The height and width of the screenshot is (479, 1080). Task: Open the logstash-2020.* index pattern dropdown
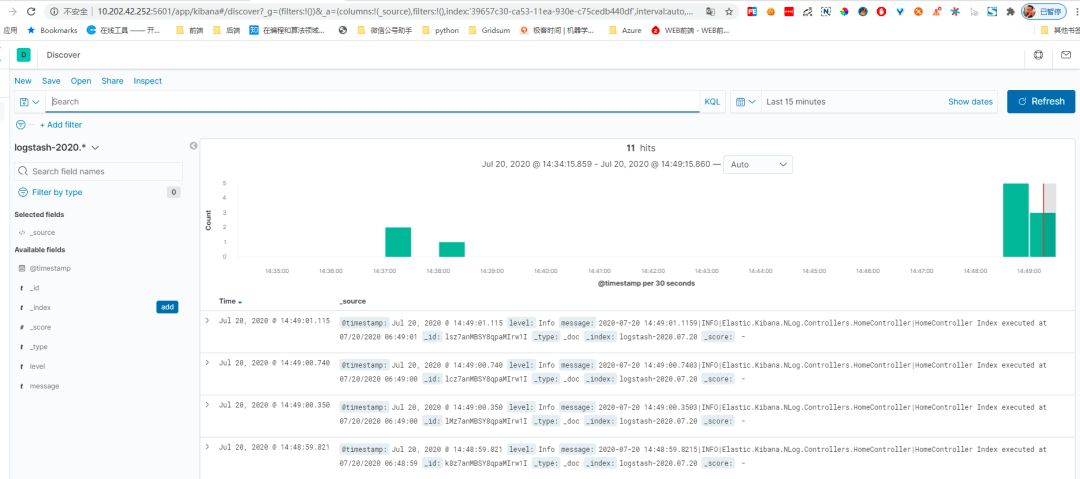click(x=57, y=147)
